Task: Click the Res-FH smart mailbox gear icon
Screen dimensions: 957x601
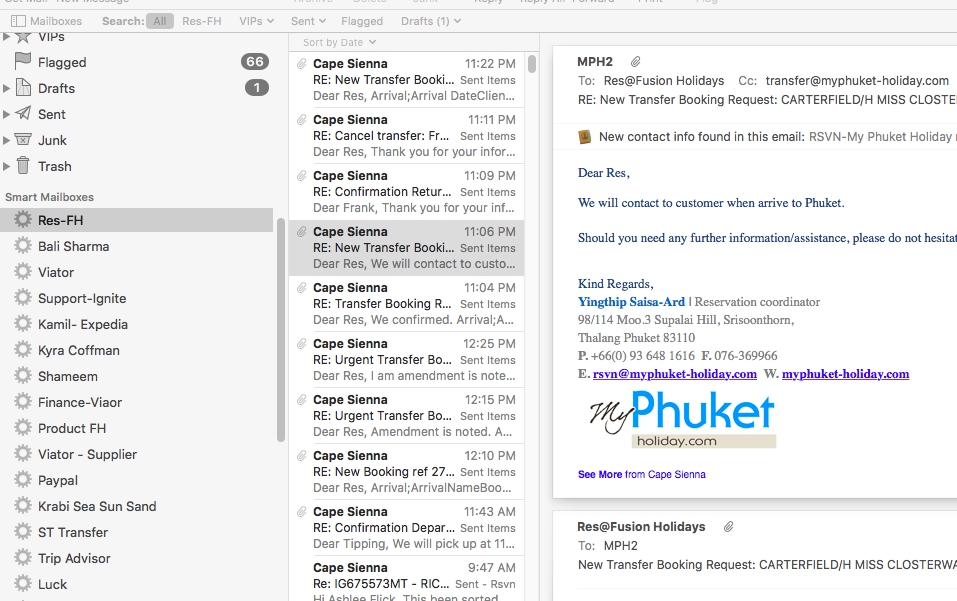Action: 23,220
